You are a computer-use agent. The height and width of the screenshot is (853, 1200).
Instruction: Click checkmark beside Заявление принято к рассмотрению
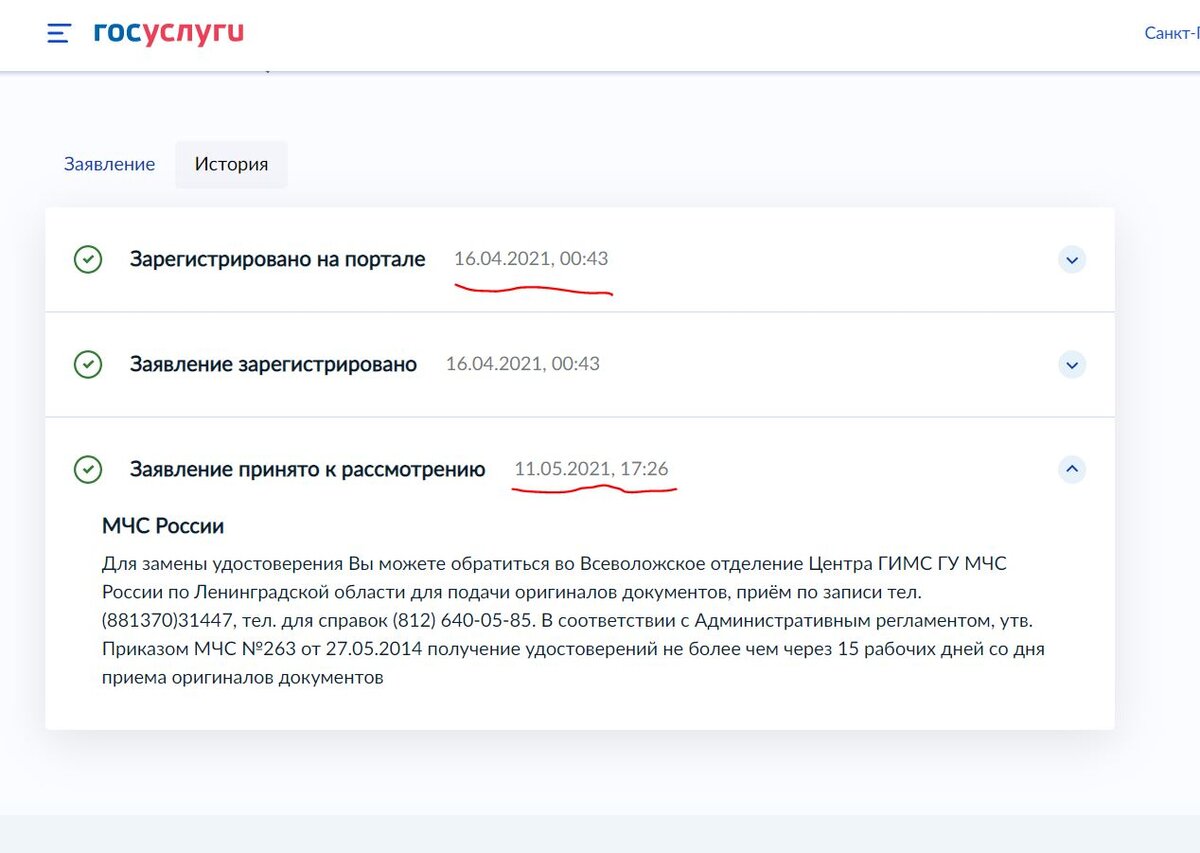point(88,469)
